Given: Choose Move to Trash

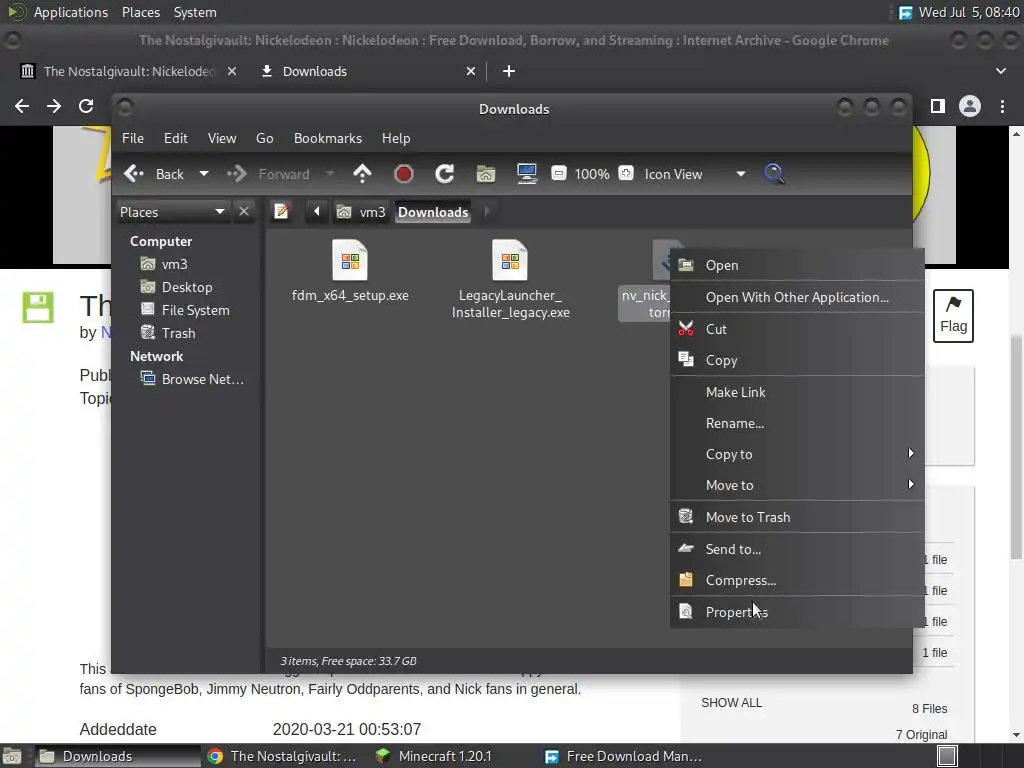Looking at the screenshot, I should click(797, 517).
